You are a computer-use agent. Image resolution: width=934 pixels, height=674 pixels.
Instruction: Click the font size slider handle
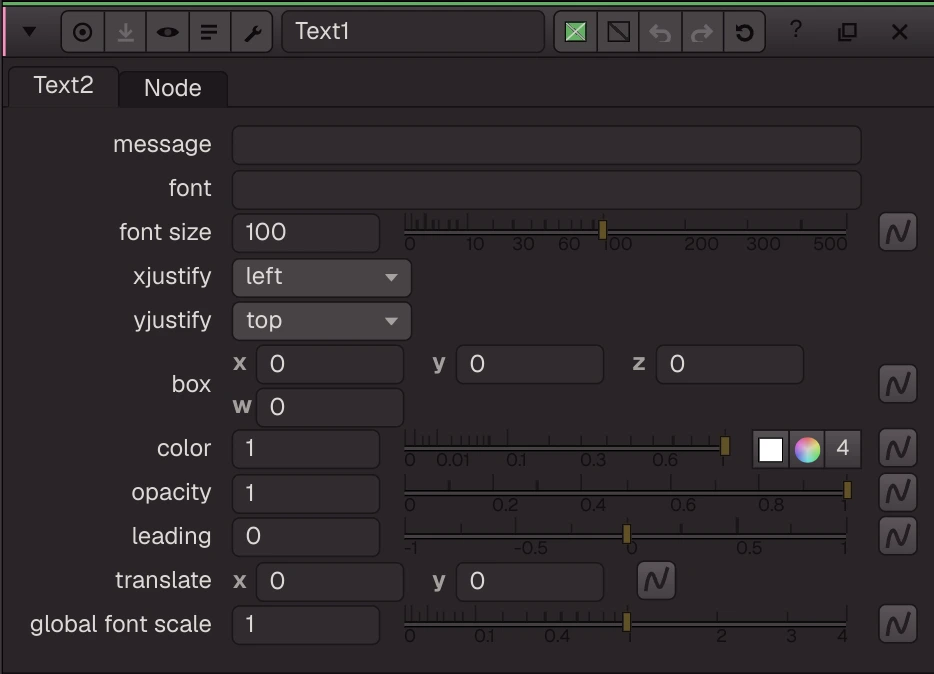point(602,230)
